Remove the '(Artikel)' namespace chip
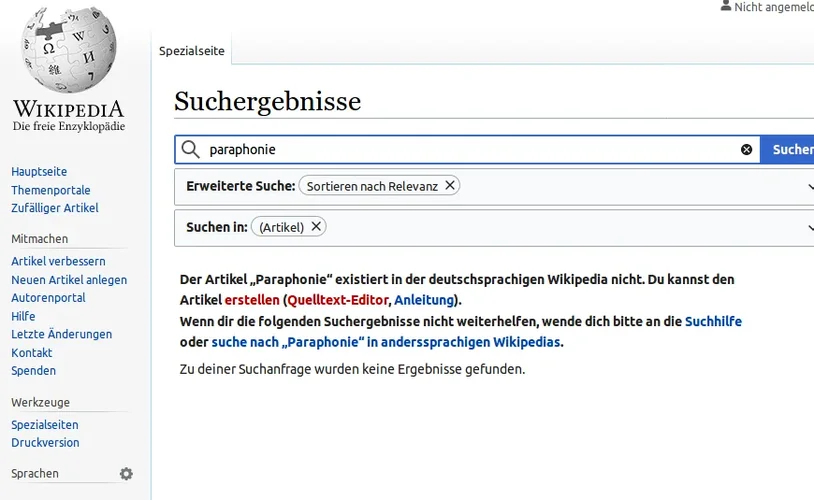This screenshot has width=814, height=500. 316,226
